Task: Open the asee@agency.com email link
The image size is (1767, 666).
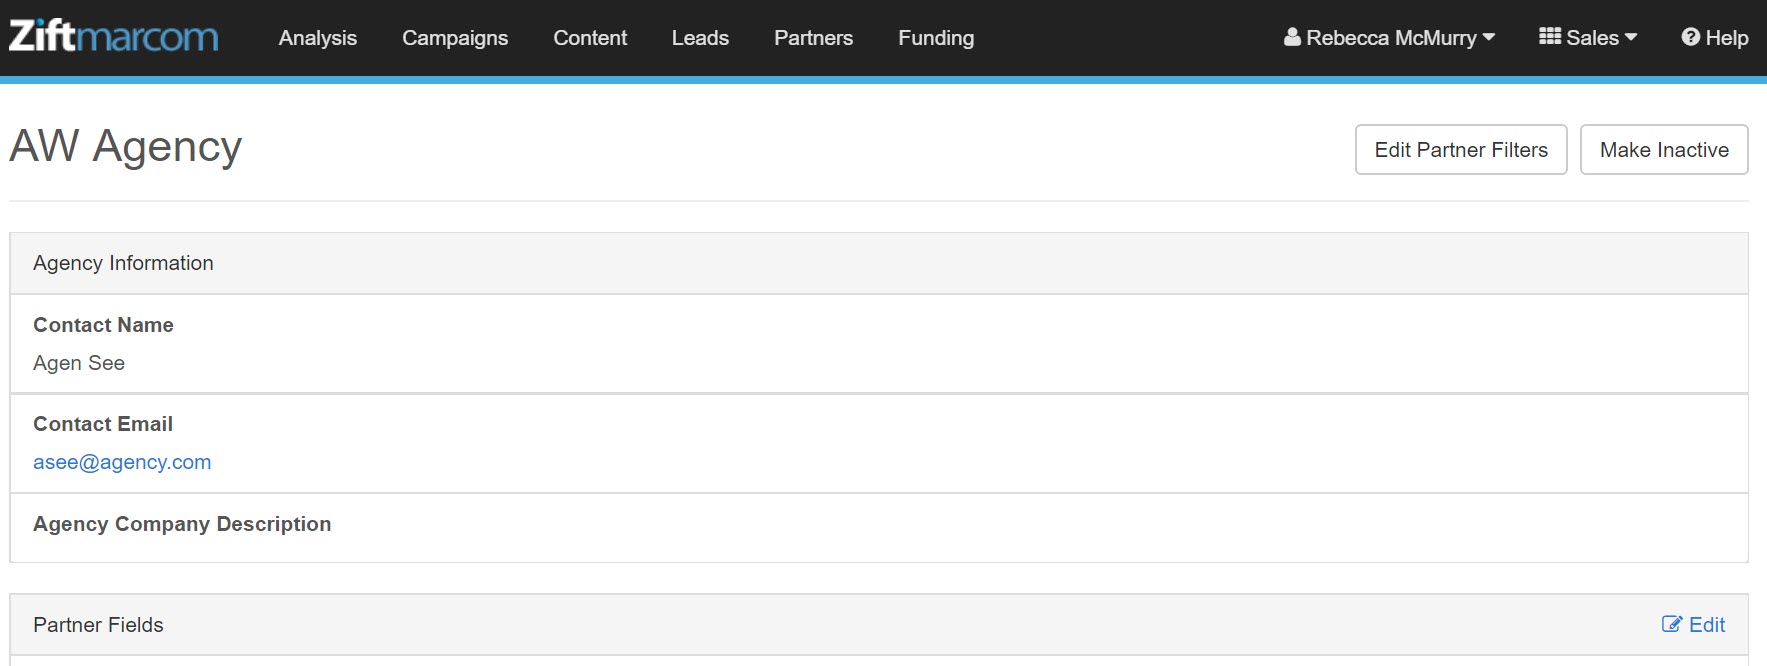Action: coord(122,462)
